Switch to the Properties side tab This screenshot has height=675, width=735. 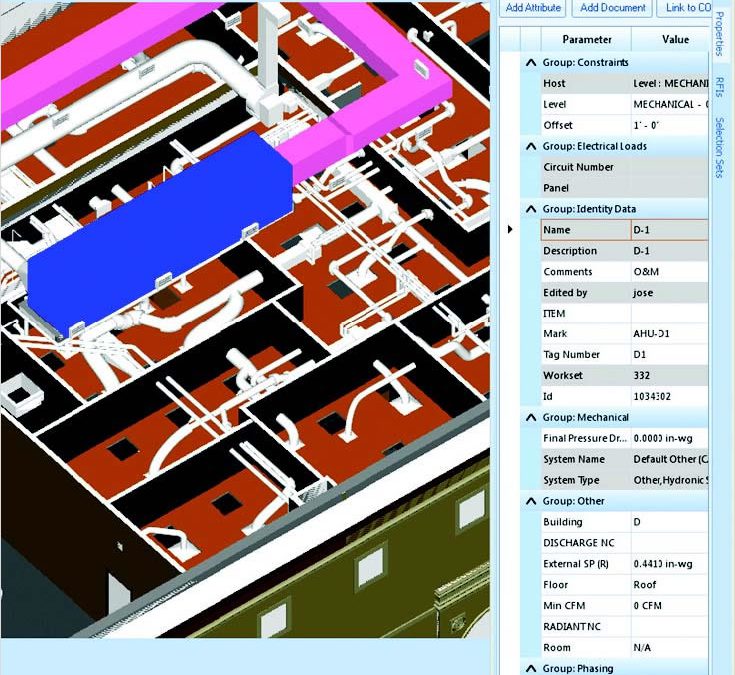(x=719, y=34)
